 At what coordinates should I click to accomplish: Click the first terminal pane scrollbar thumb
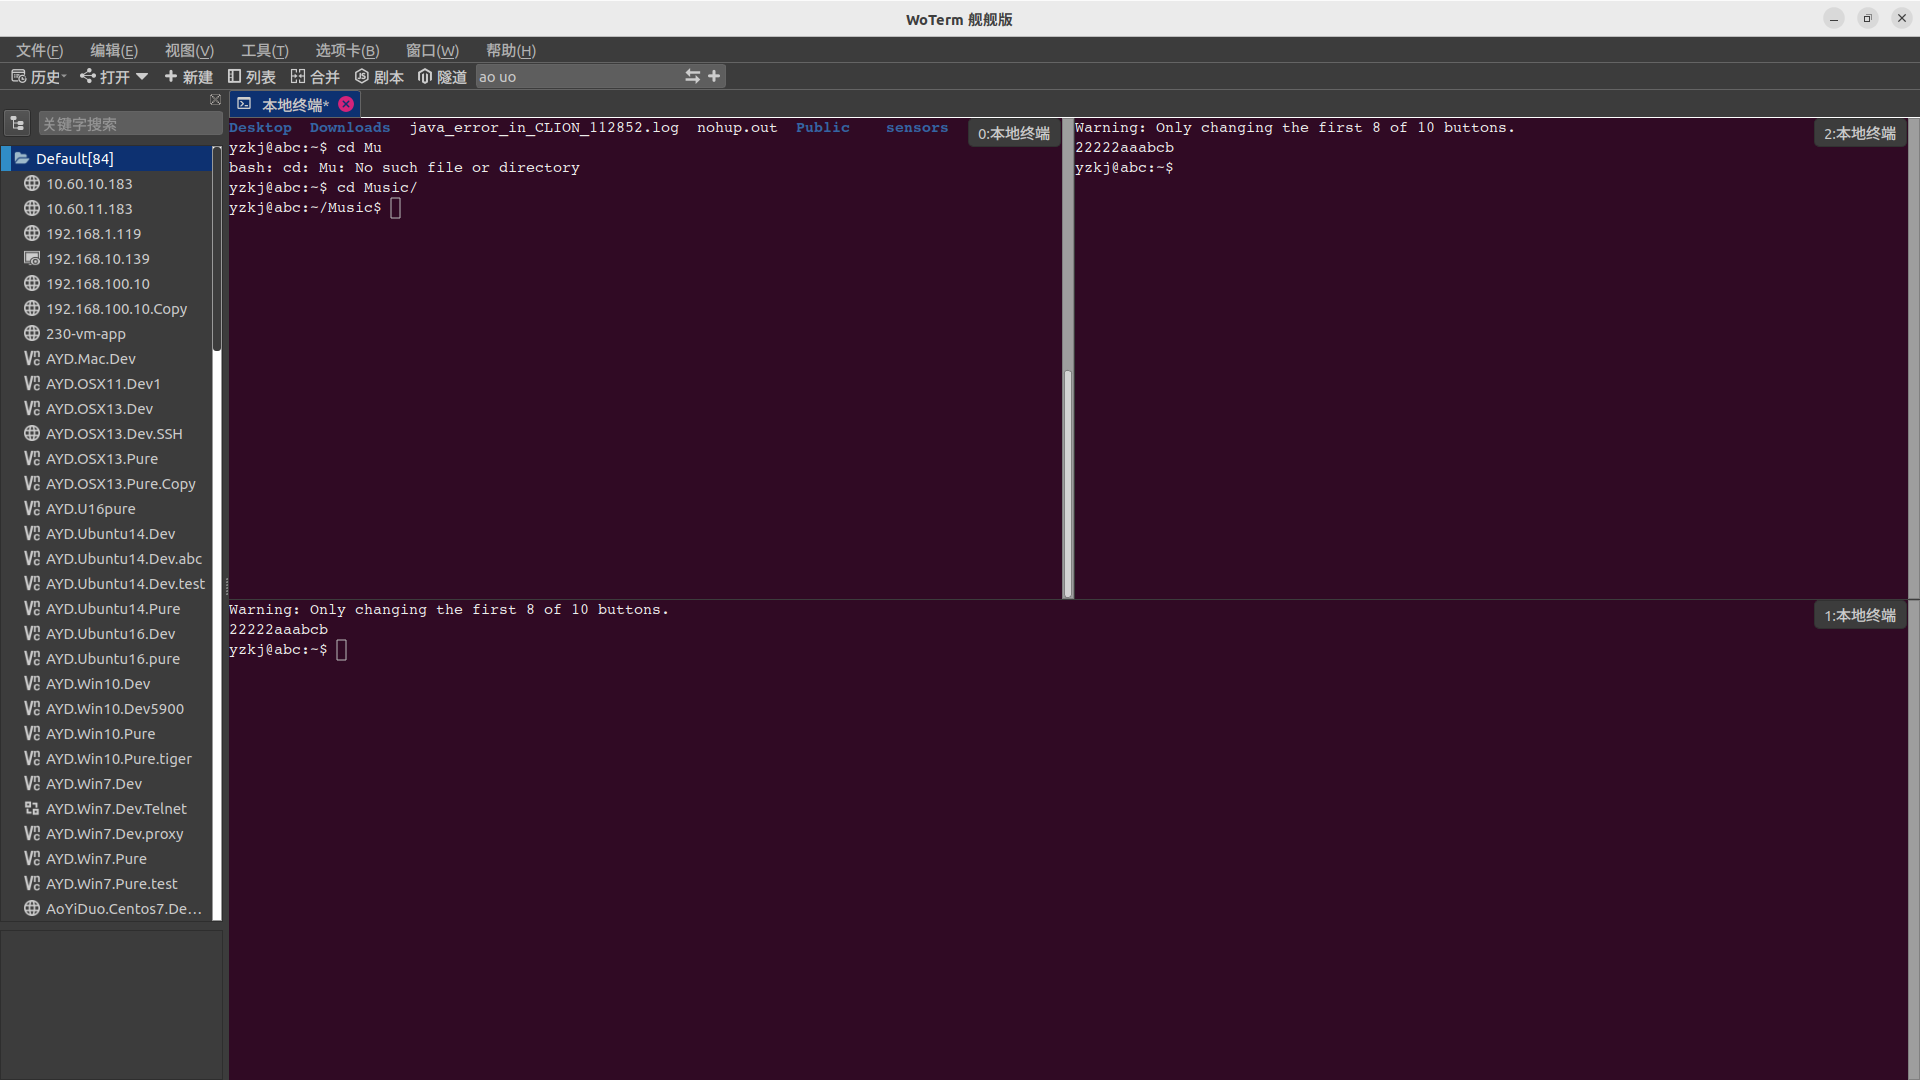point(1067,483)
